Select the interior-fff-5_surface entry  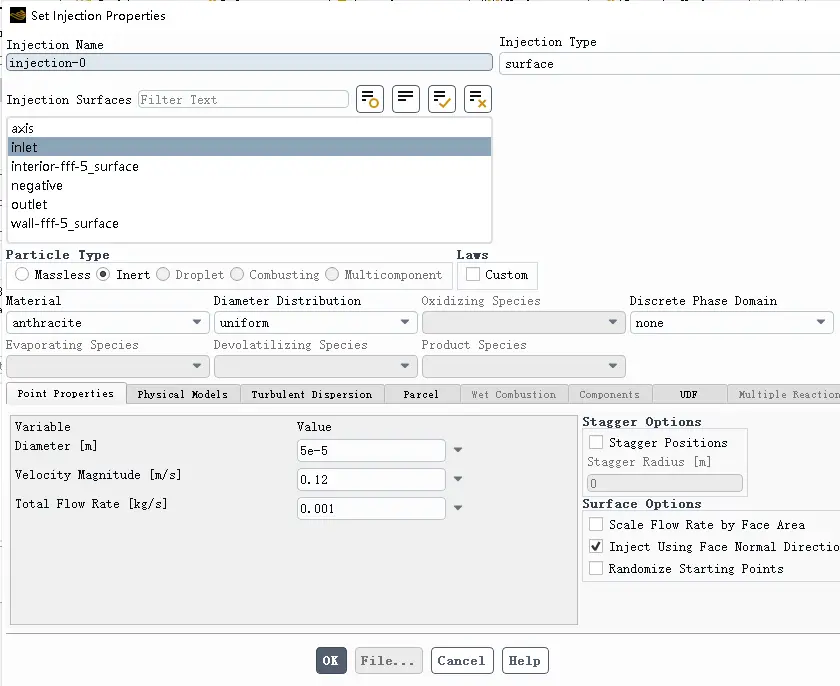(249, 166)
